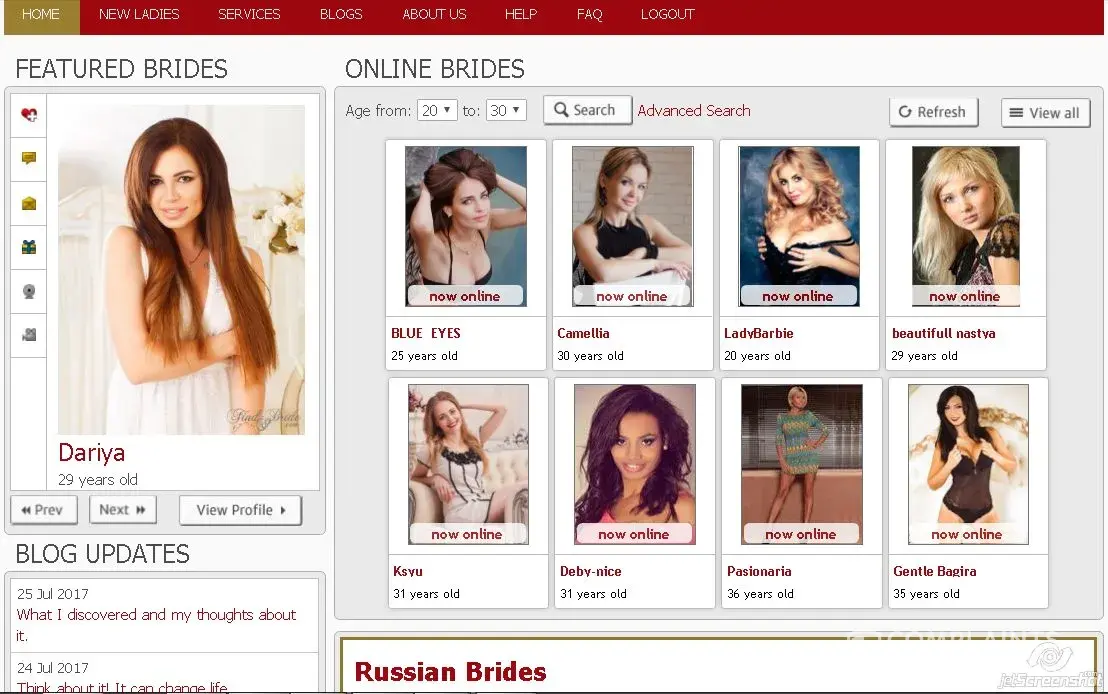Click the '36 years old' text under Pasionaria

pos(760,594)
